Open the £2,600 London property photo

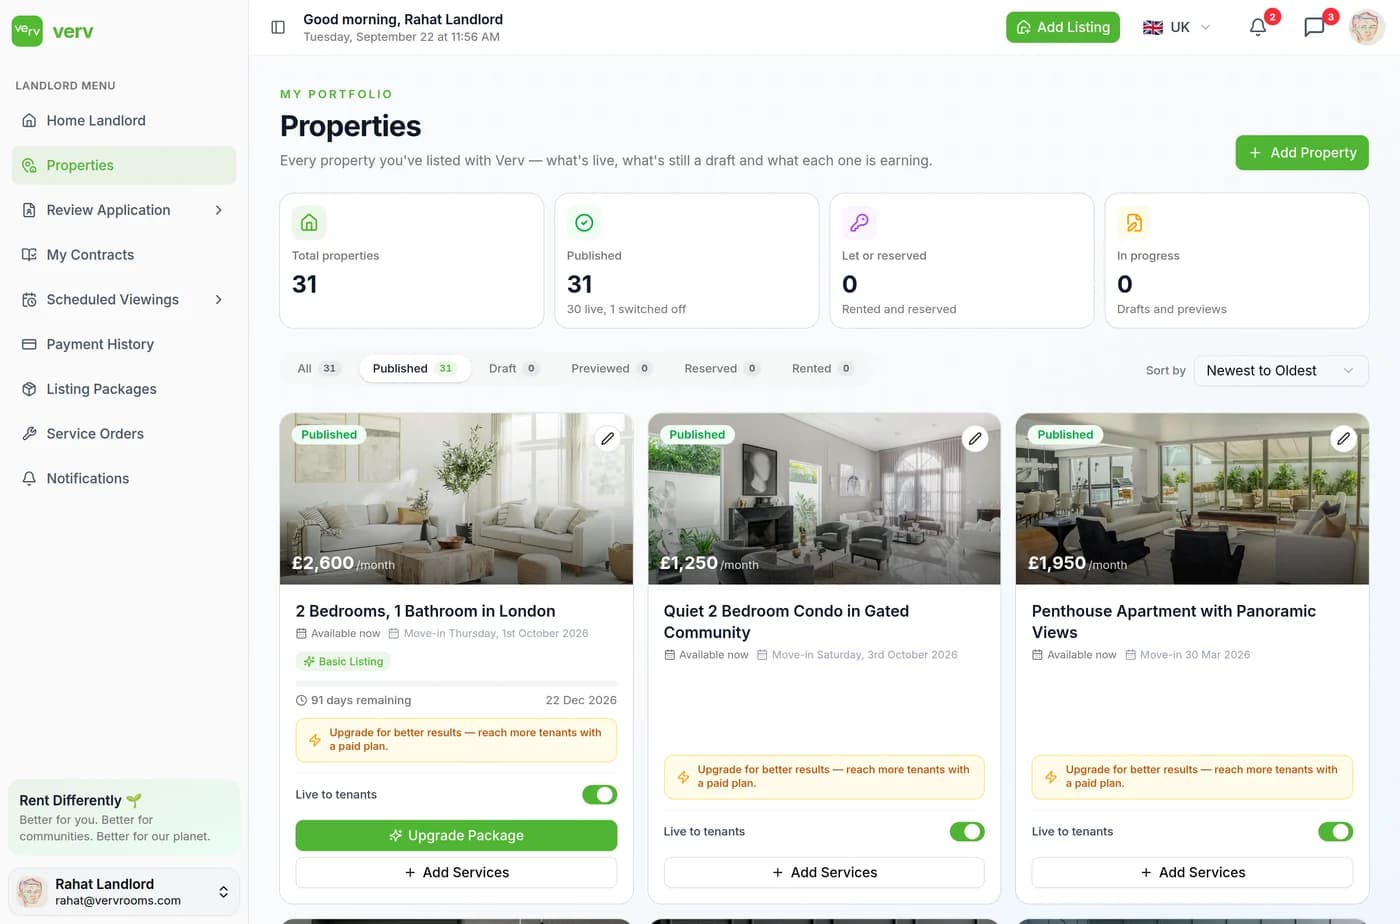pyautogui.click(x=456, y=499)
